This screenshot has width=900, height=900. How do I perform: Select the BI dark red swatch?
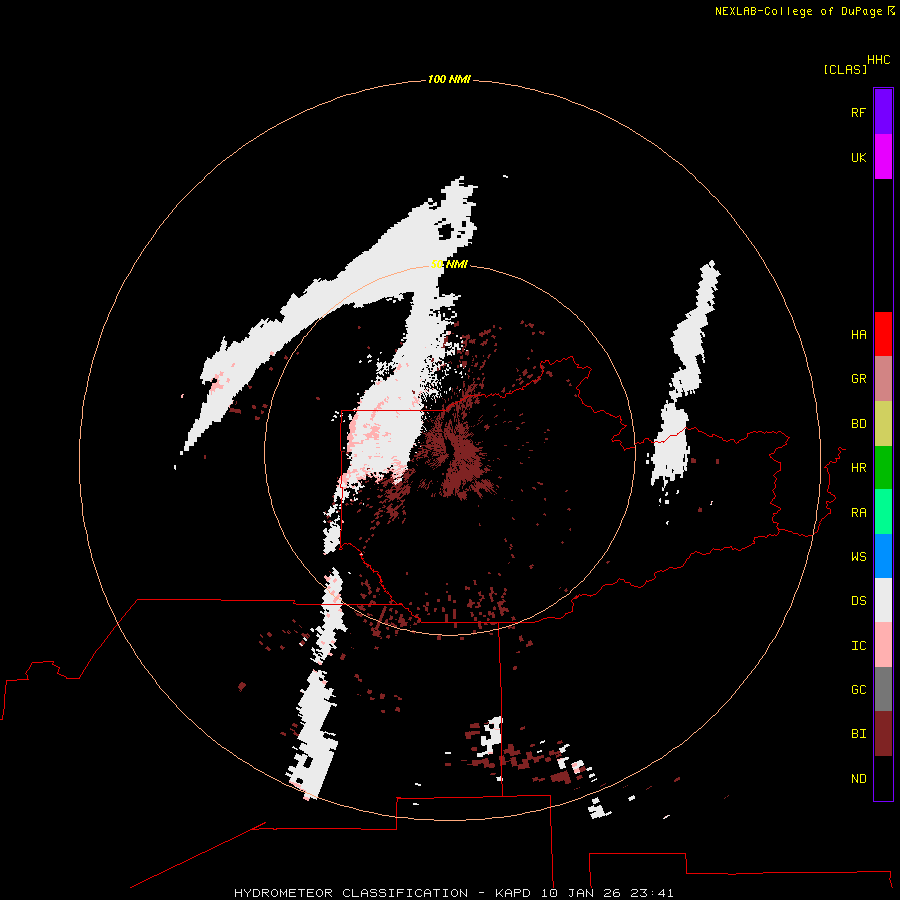coord(883,734)
